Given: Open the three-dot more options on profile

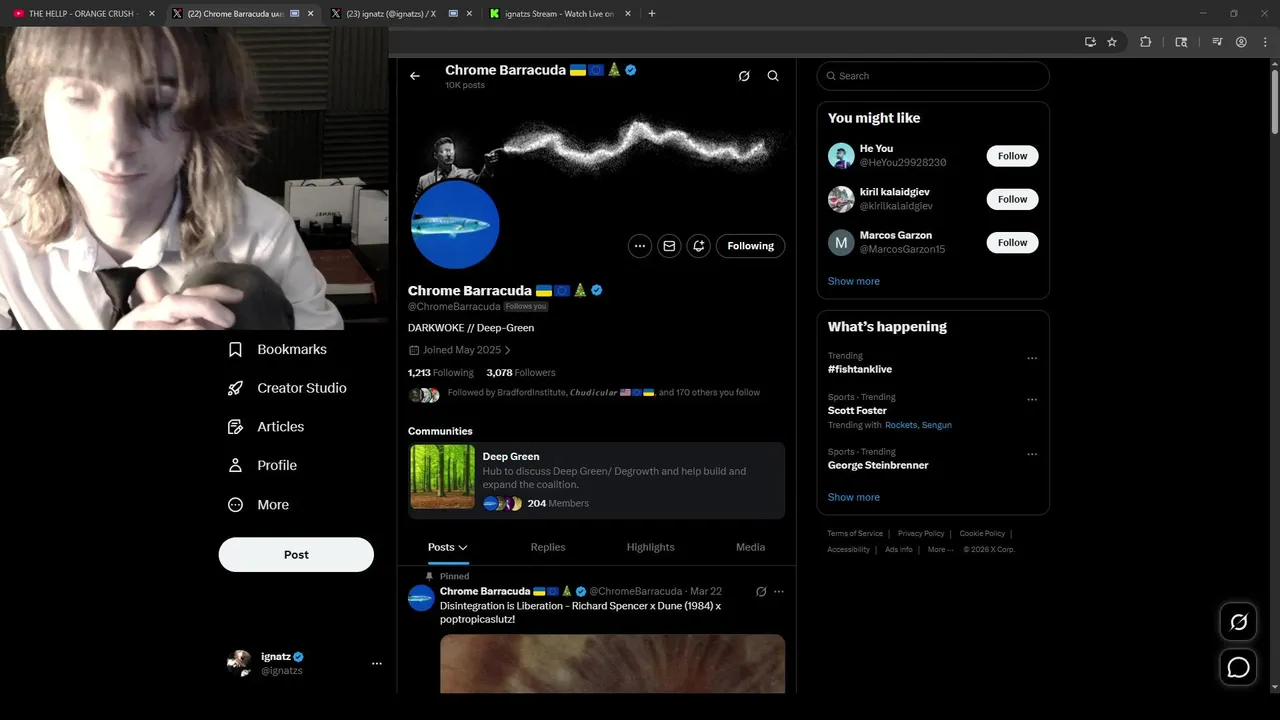Looking at the screenshot, I should pos(640,246).
